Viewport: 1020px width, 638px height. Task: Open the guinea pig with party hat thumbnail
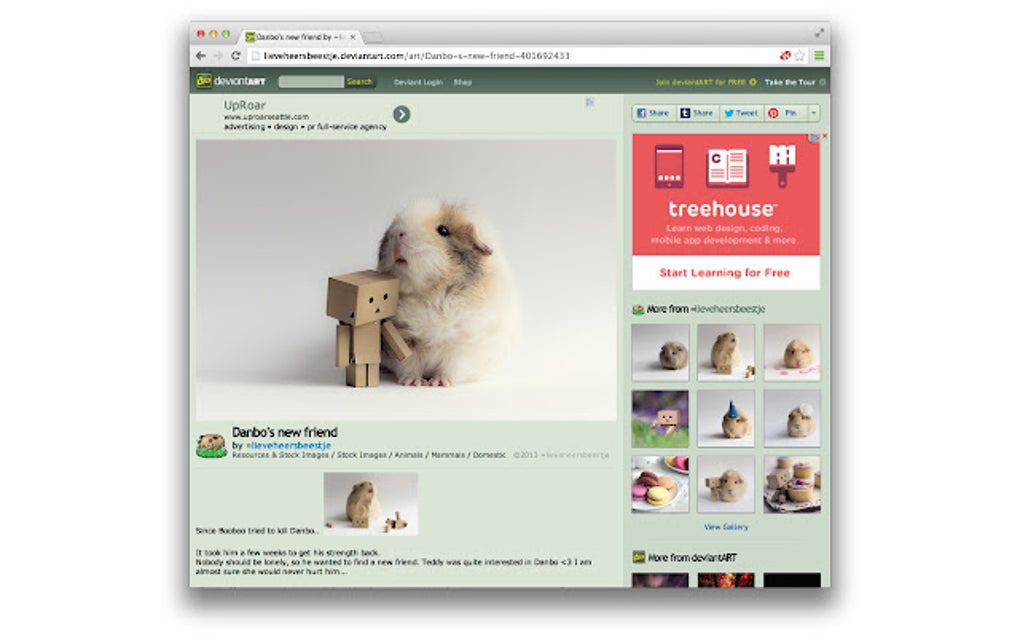tap(726, 419)
